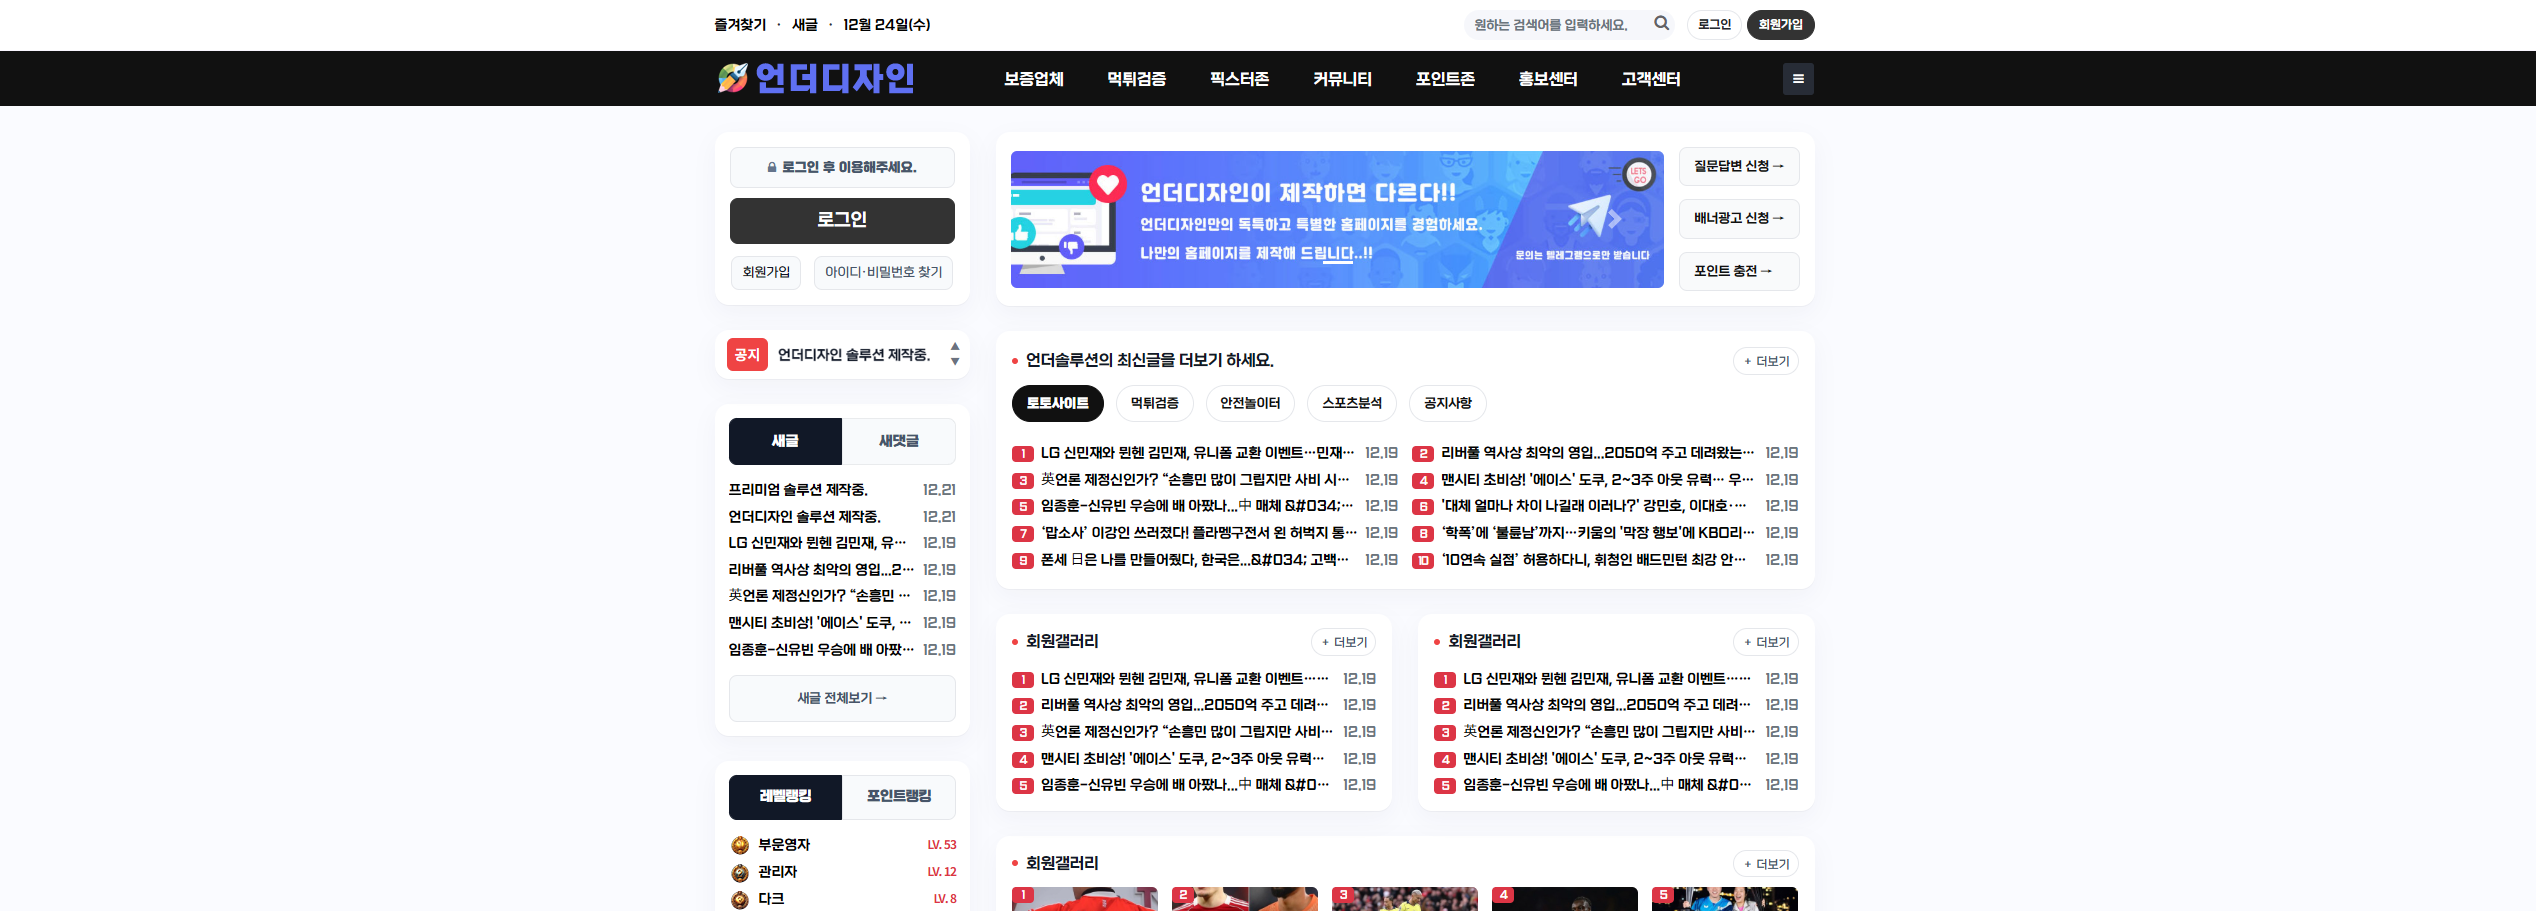Select the 스포츠분석 category pill
This screenshot has width=2536, height=911.
click(x=1351, y=403)
